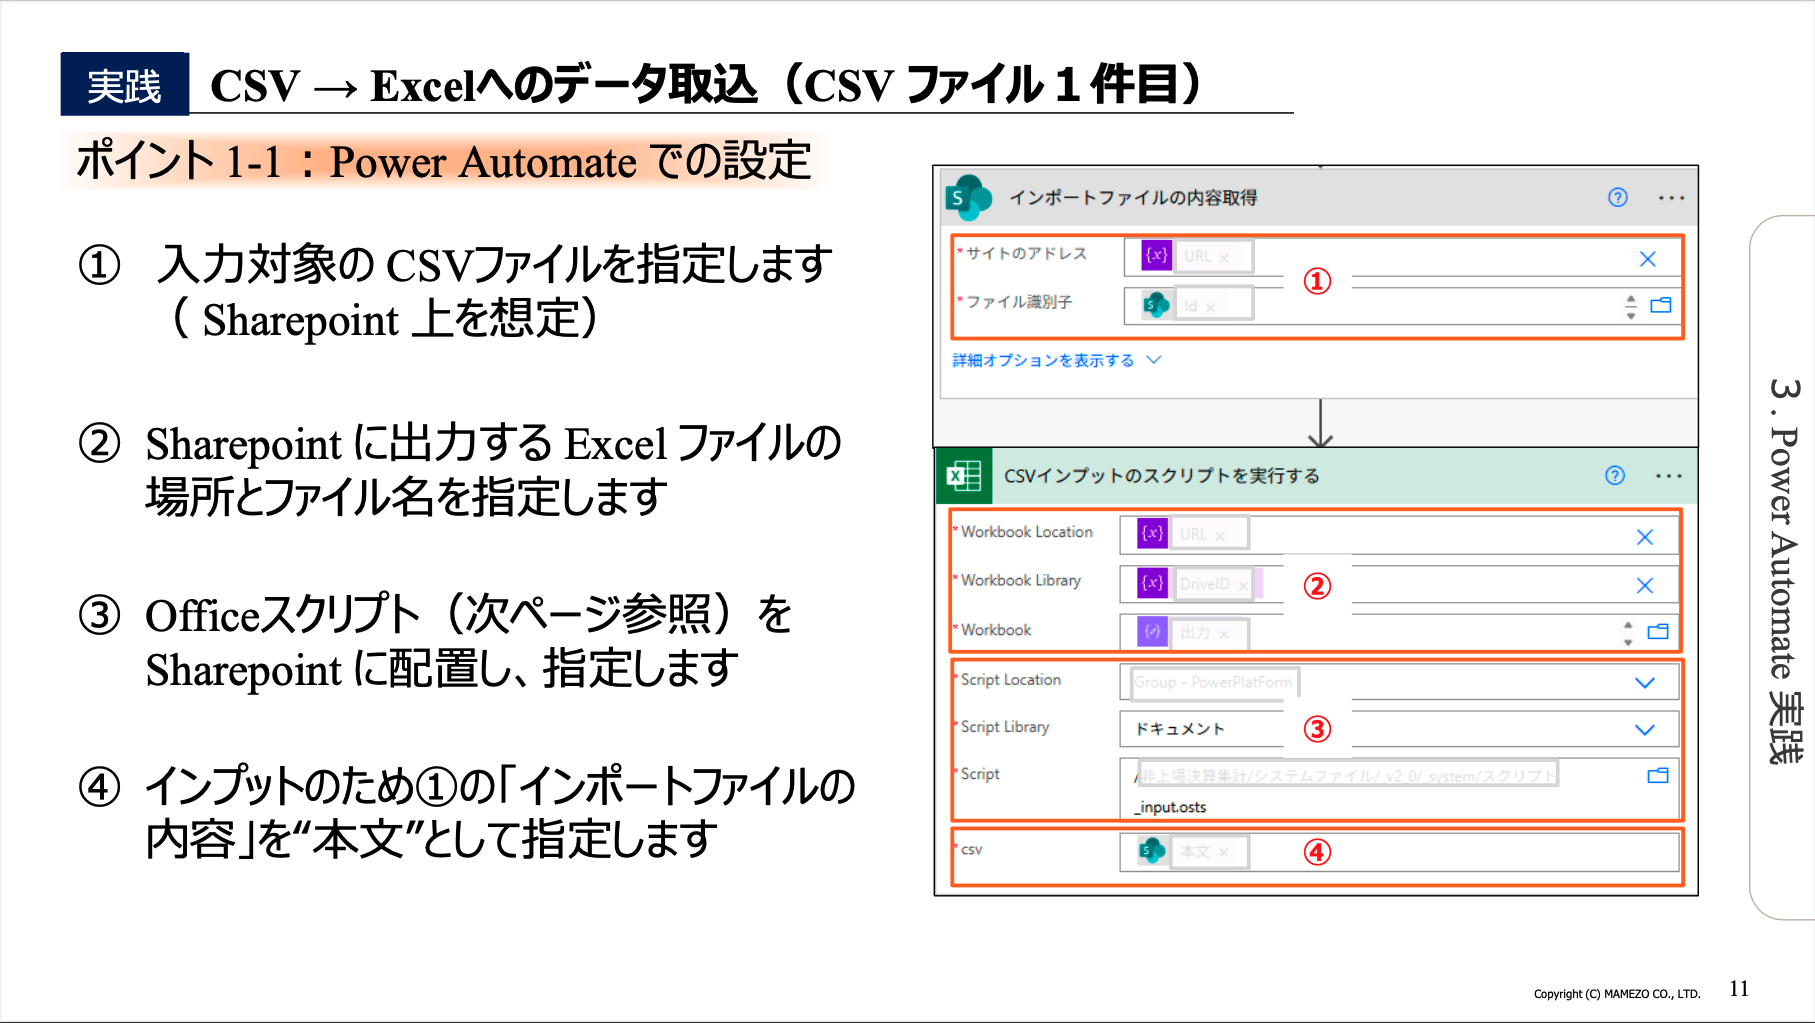Click the folder picker icon next to Workbook field
The height and width of the screenshot is (1023, 1815).
[1659, 632]
